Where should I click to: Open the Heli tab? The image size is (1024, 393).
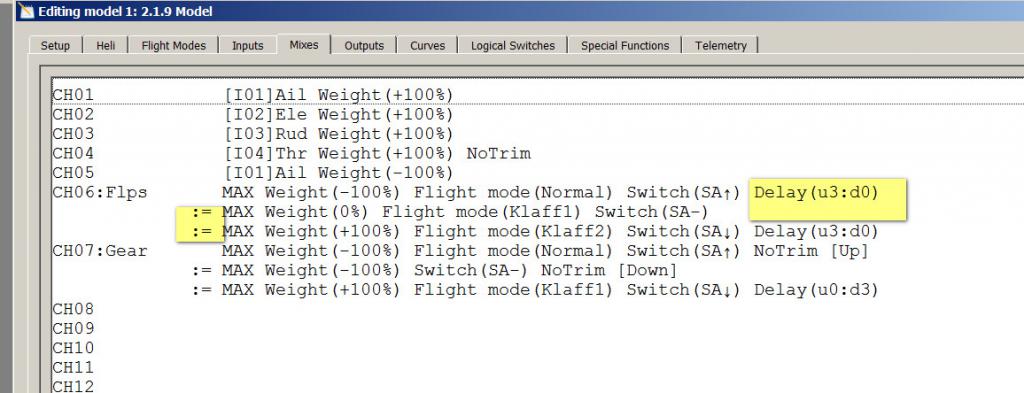106,46
